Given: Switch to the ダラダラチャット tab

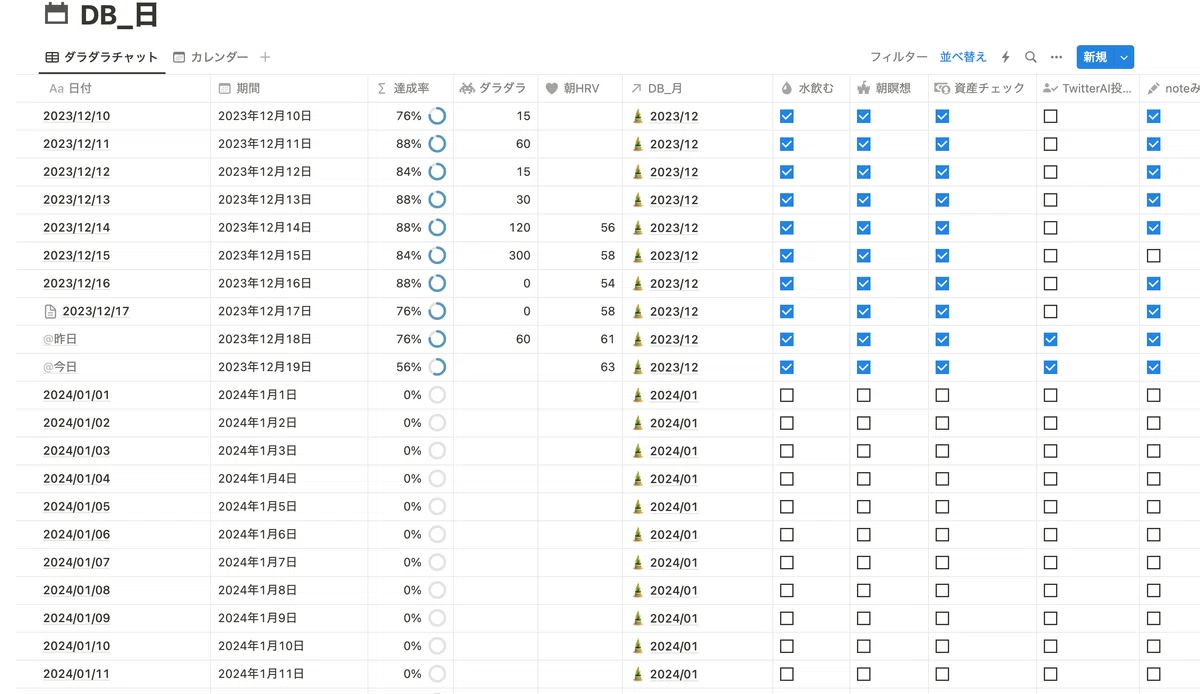Looking at the screenshot, I should tap(102, 57).
